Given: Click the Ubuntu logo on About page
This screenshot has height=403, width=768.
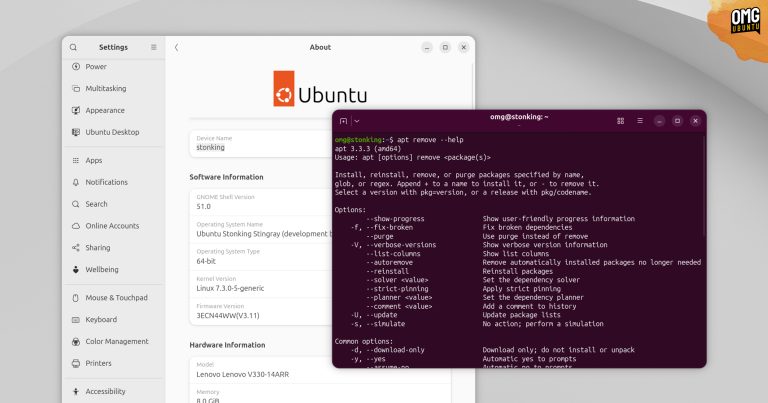Looking at the screenshot, I should click(x=320, y=89).
